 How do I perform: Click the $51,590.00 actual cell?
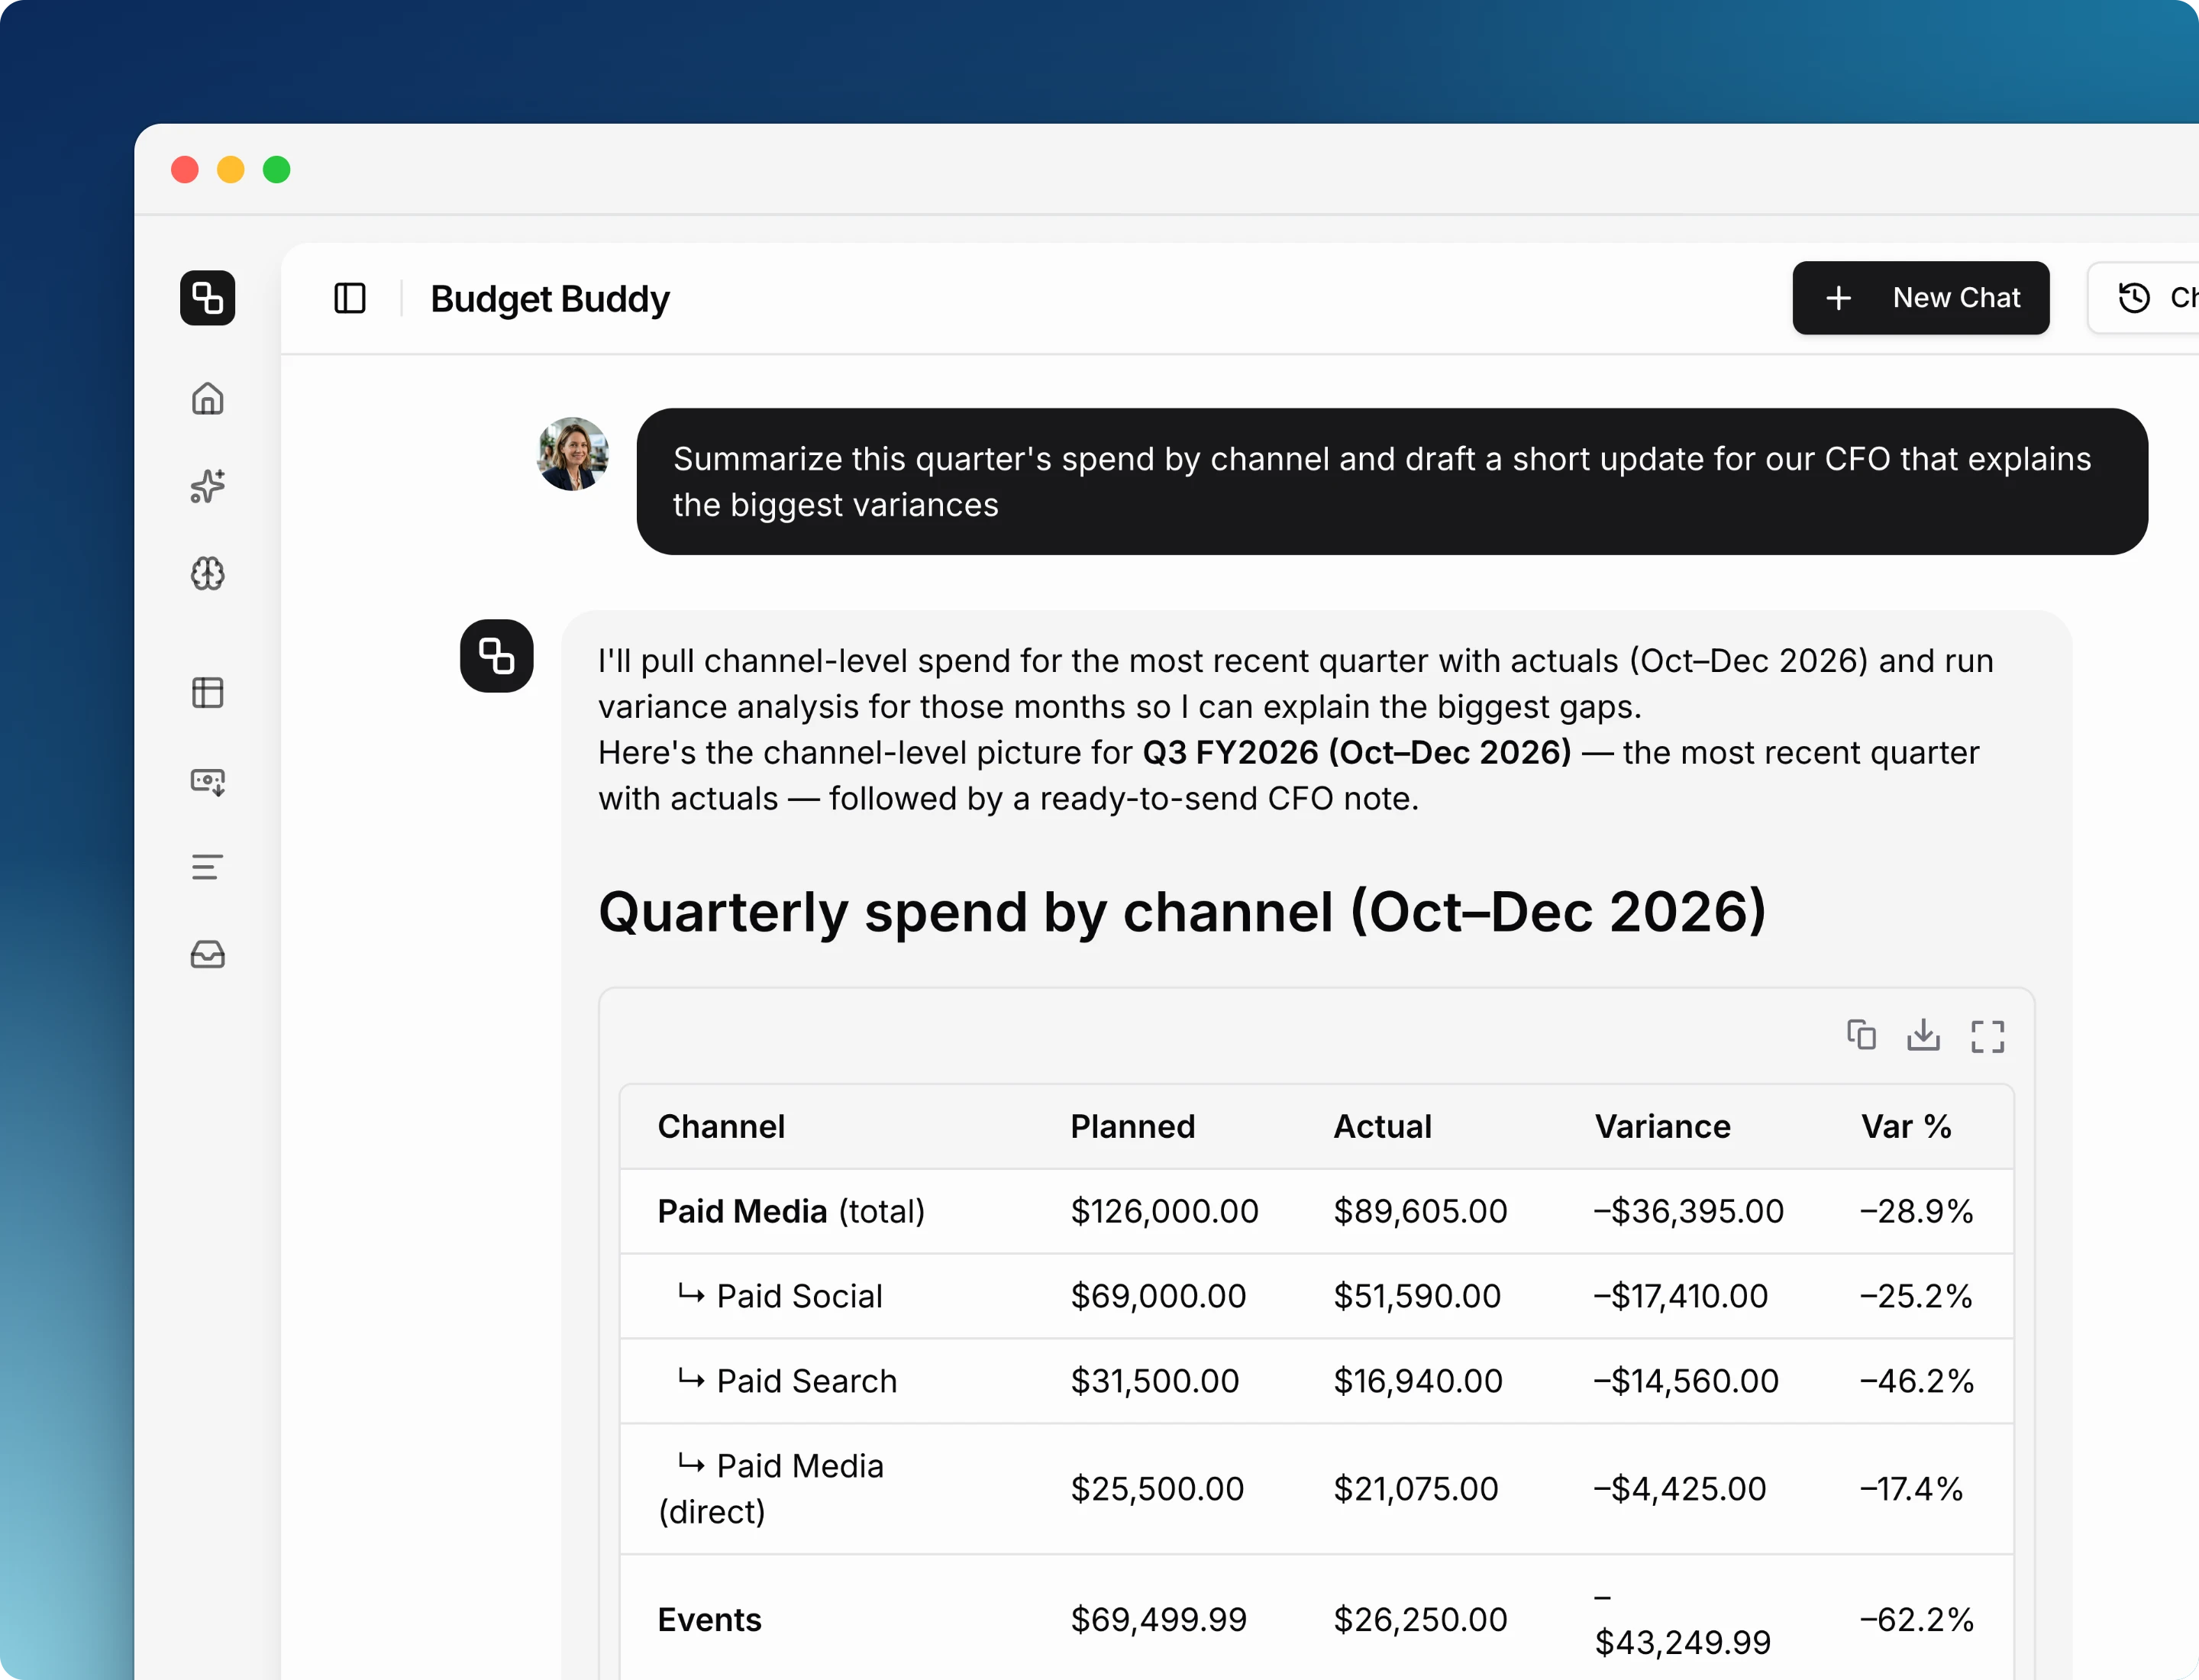click(x=1417, y=1297)
